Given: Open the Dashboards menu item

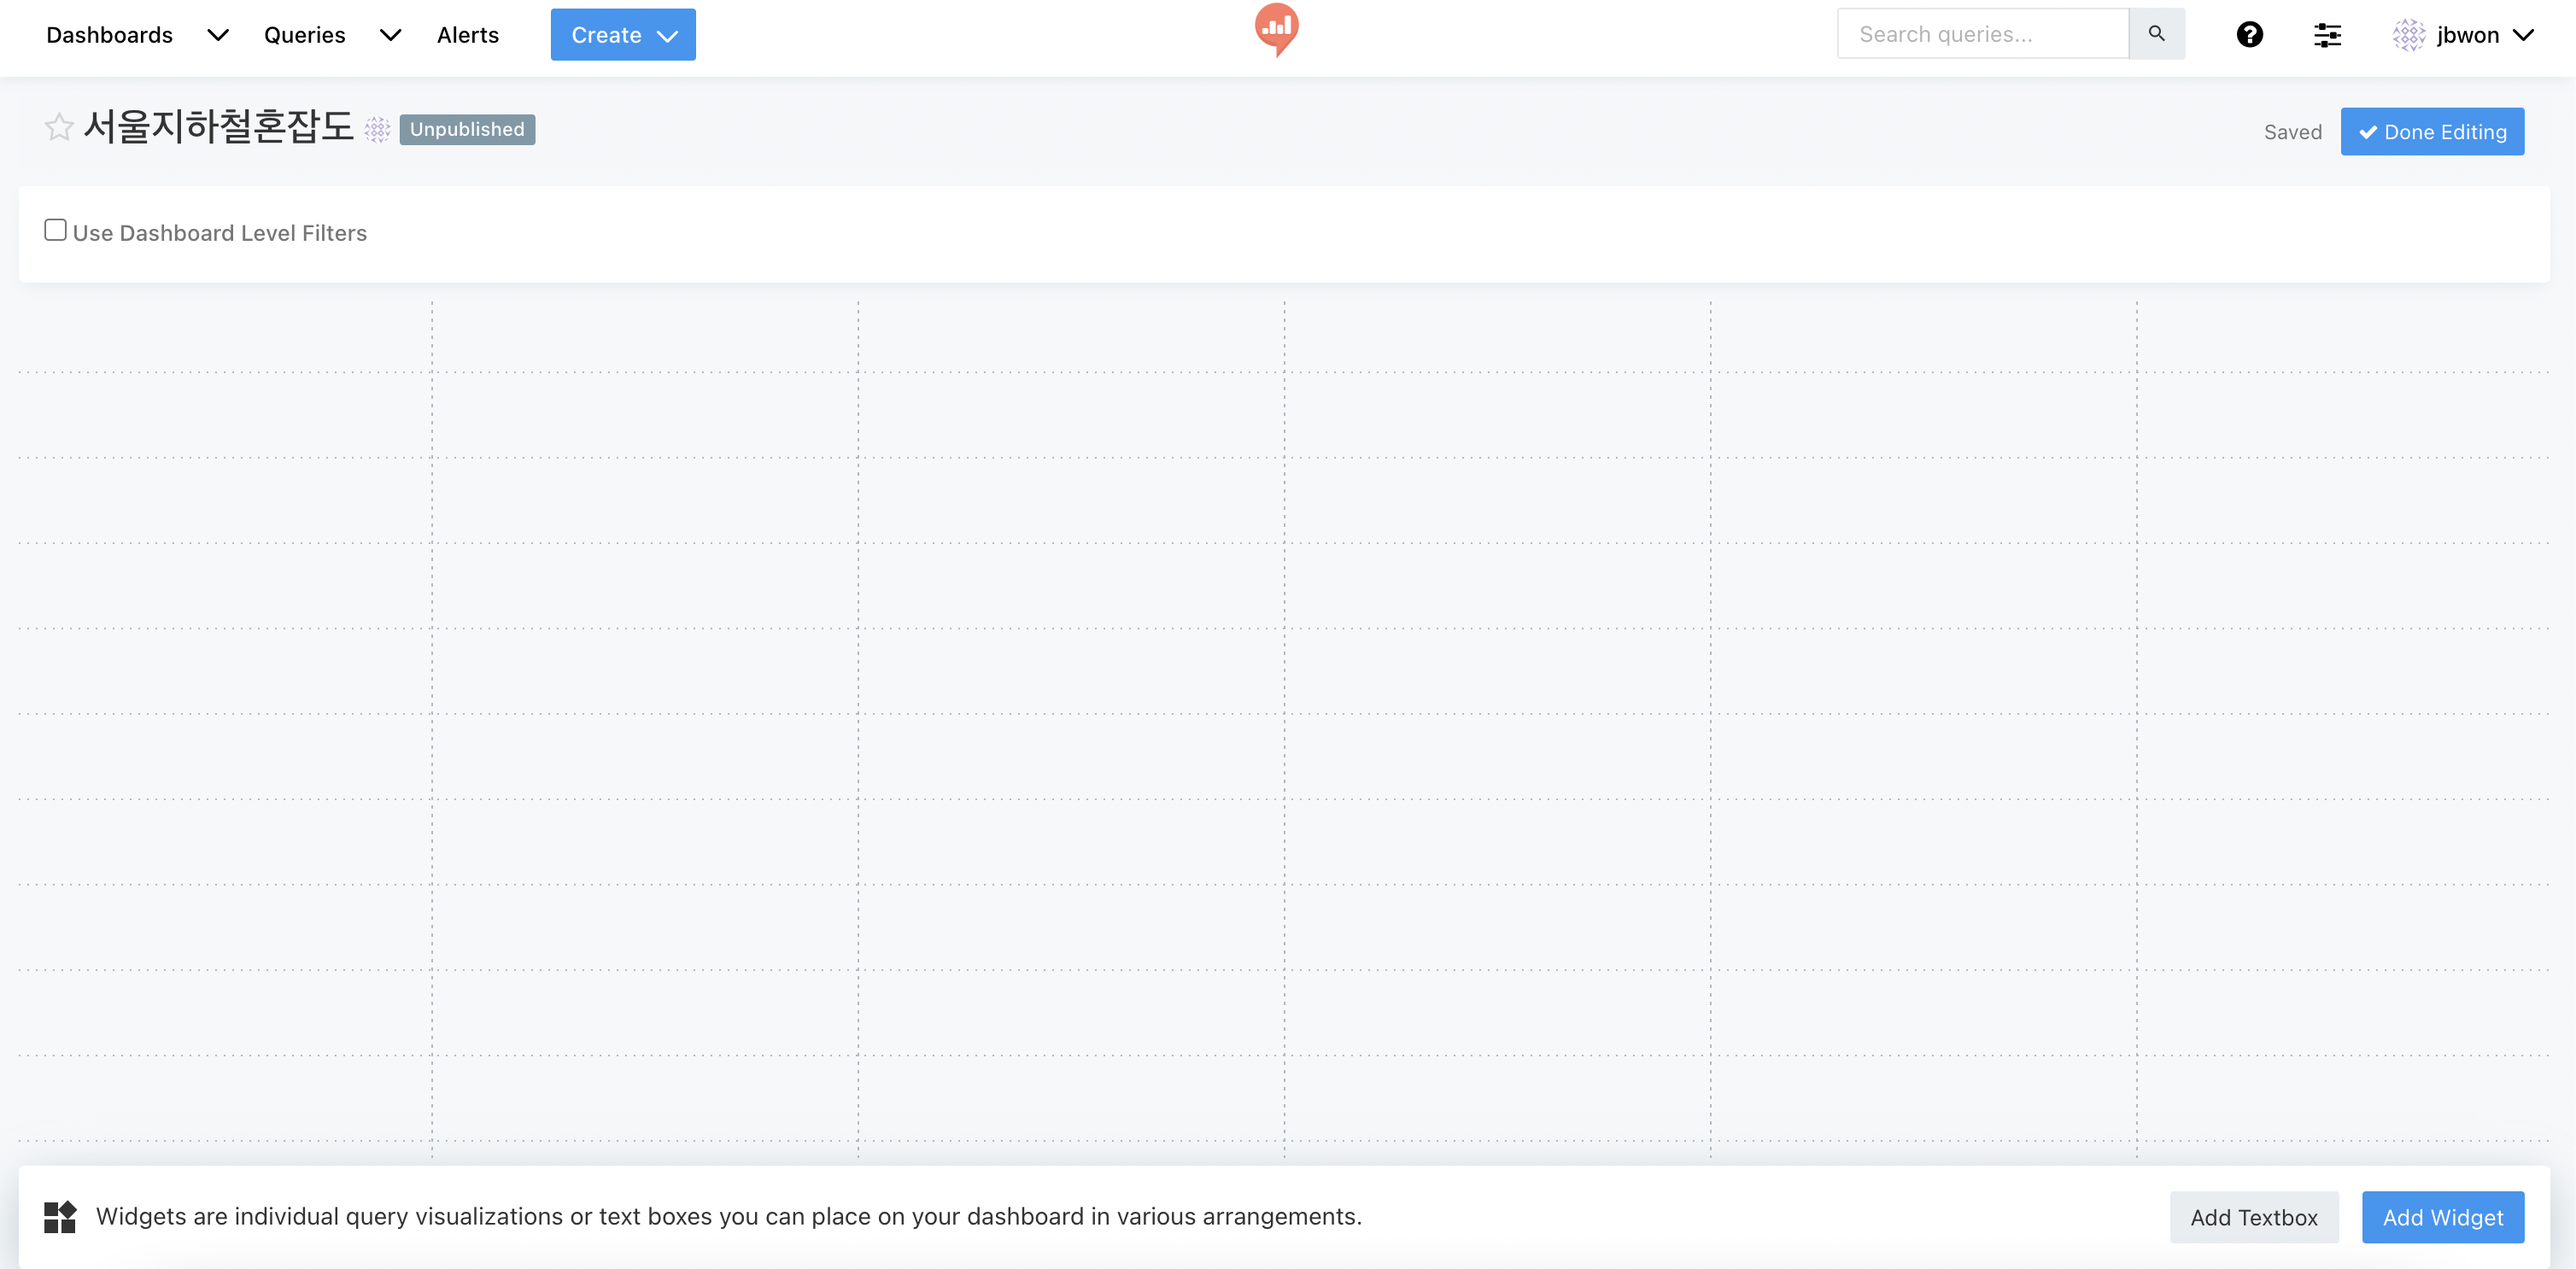Looking at the screenshot, I should (110, 35).
